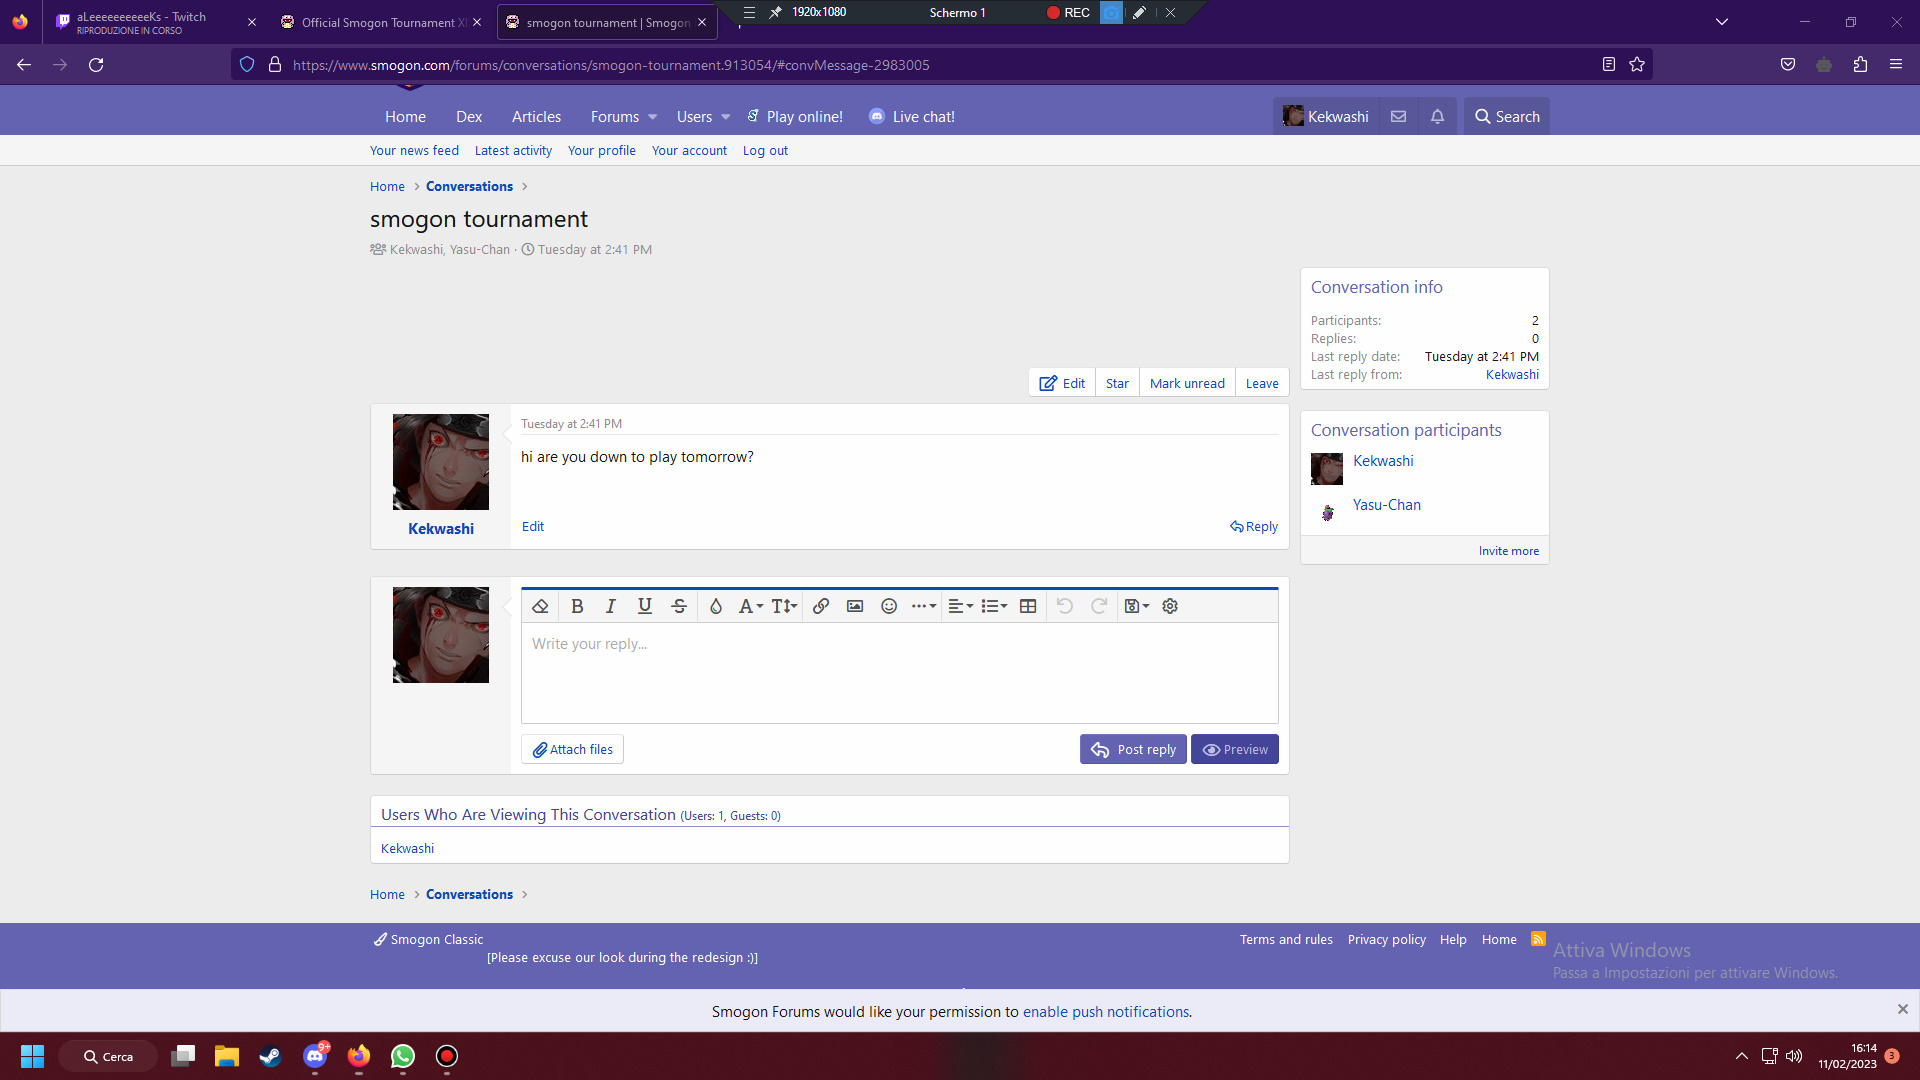Click the undo arrow in editor
The image size is (1920, 1080).
click(1065, 606)
